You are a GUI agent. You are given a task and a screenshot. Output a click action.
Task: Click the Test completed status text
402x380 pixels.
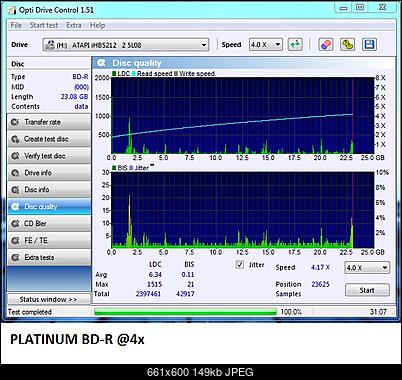click(x=30, y=312)
